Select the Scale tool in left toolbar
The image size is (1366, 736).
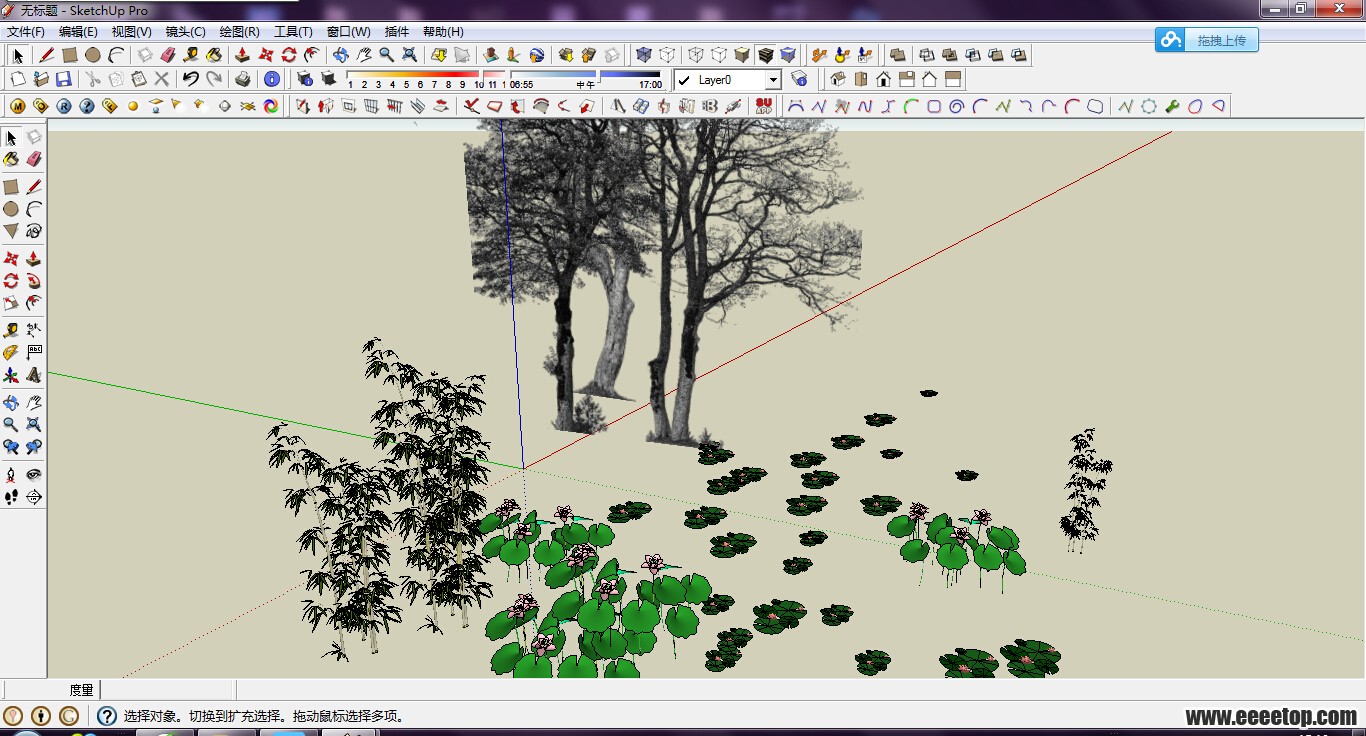click(11, 302)
